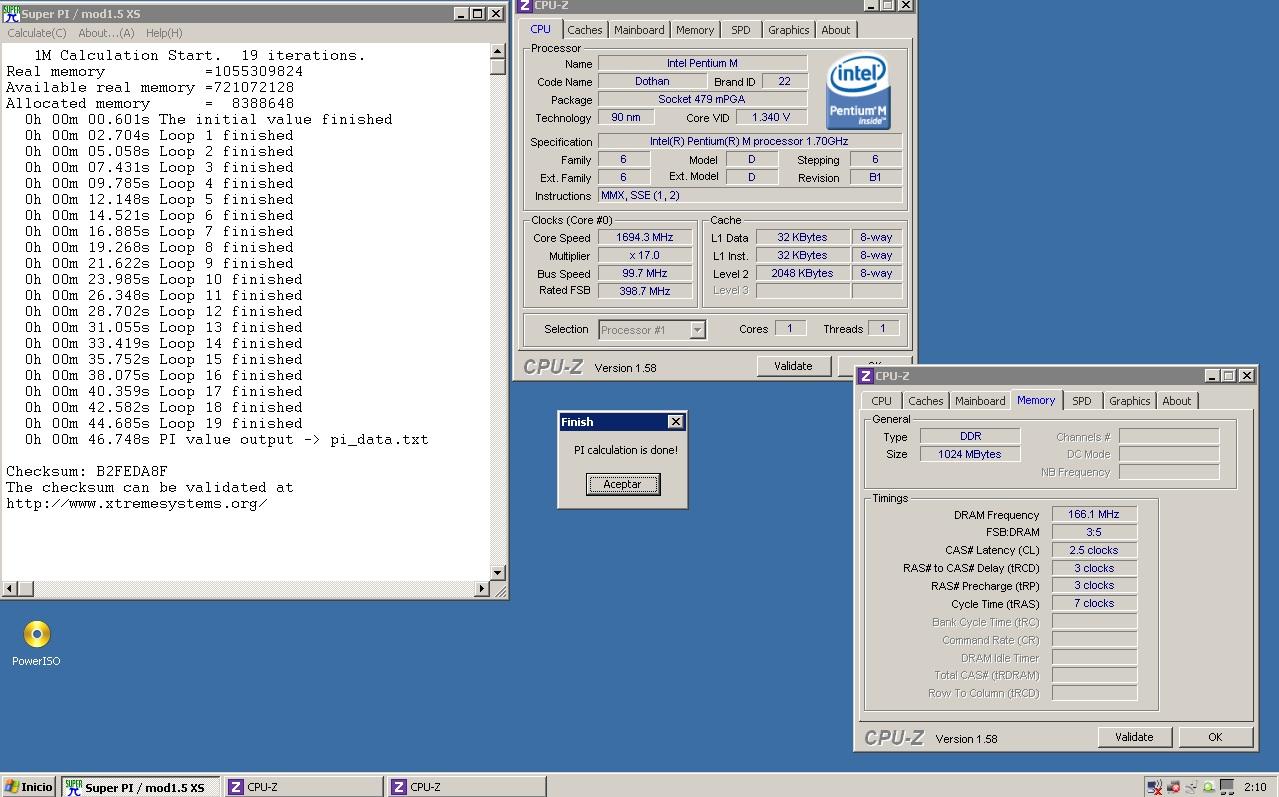
Task: Click the left arrow of Super PI horizontal scrollbar
Action: 8,589
